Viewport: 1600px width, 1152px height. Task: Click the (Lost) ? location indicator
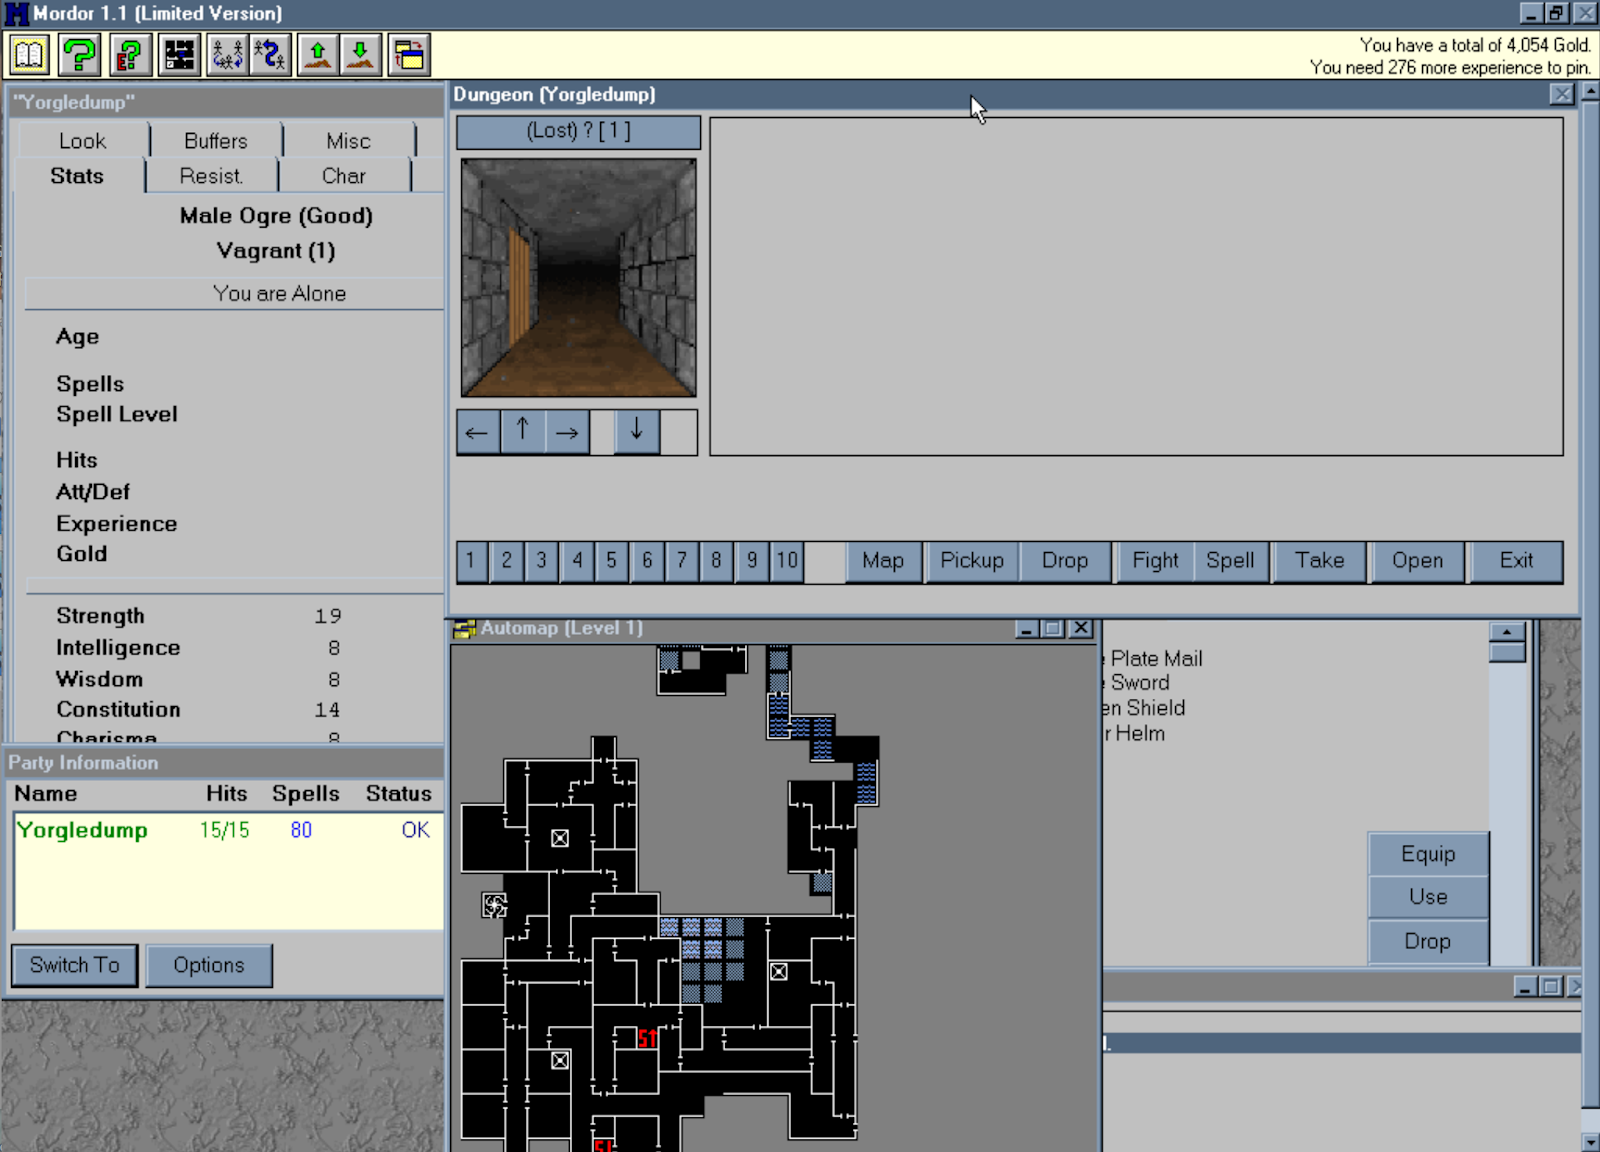coord(577,131)
